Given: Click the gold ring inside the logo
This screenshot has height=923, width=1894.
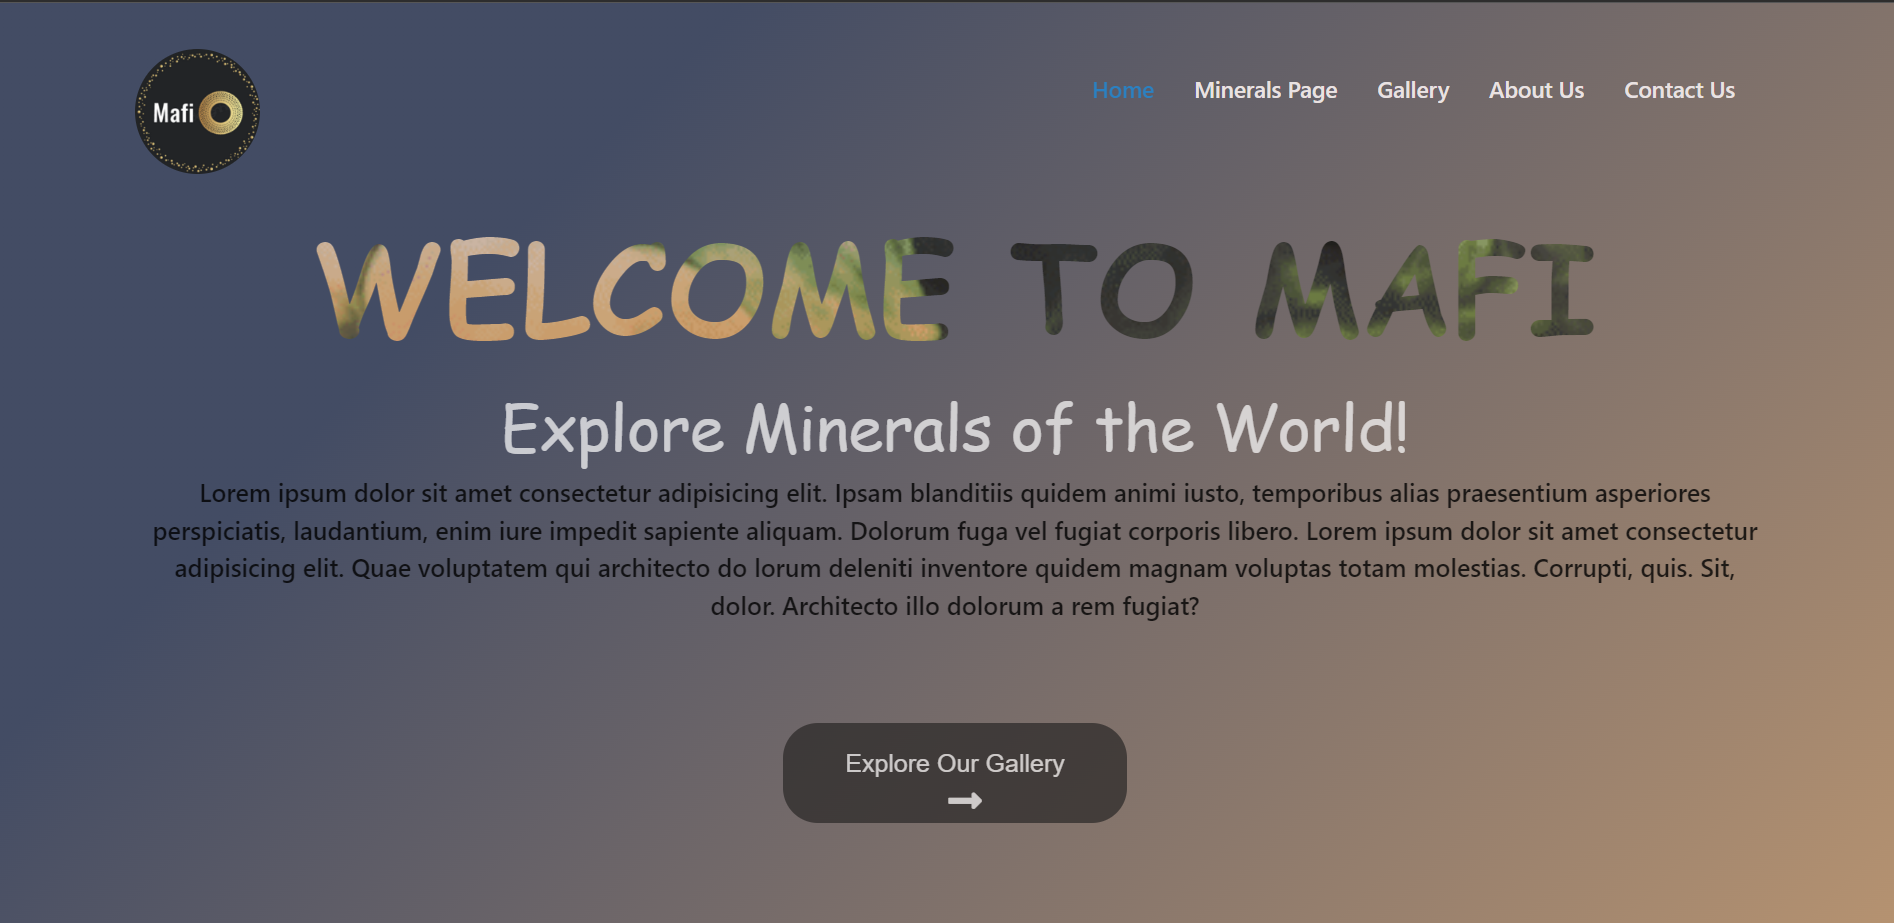Looking at the screenshot, I should coord(221,113).
